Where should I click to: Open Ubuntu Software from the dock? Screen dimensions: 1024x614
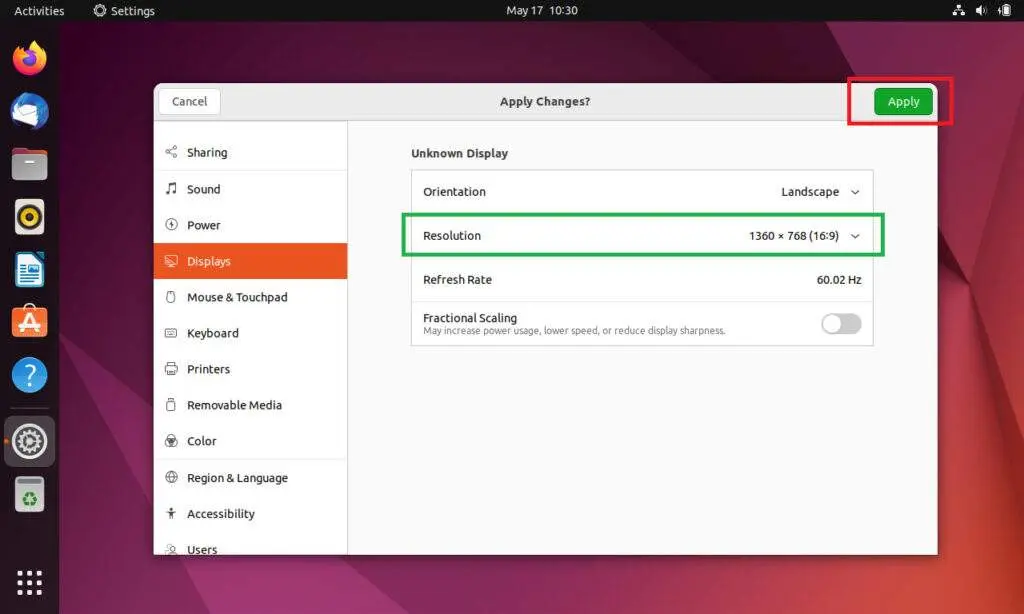click(29, 322)
